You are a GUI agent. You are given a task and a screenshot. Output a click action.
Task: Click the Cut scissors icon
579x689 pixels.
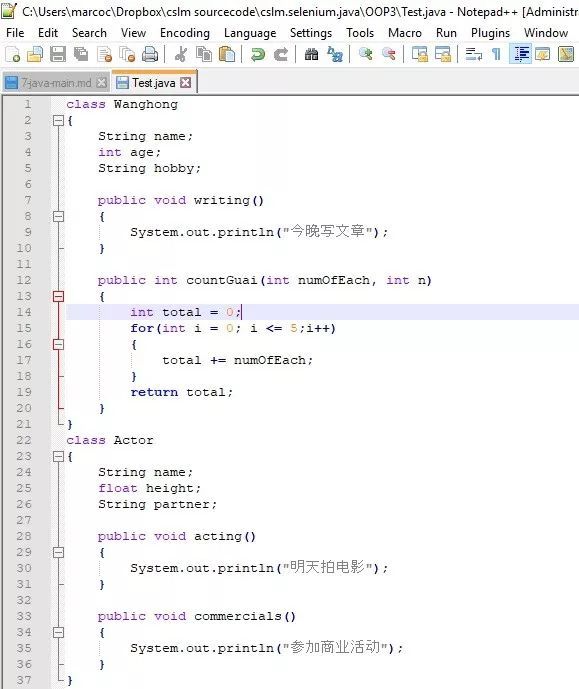[x=181, y=54]
